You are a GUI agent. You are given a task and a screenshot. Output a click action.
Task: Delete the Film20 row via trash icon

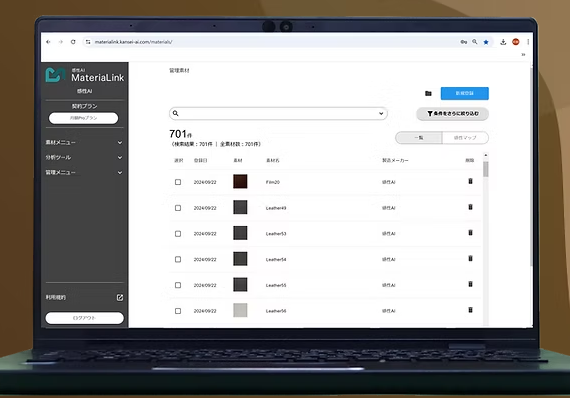click(x=470, y=181)
